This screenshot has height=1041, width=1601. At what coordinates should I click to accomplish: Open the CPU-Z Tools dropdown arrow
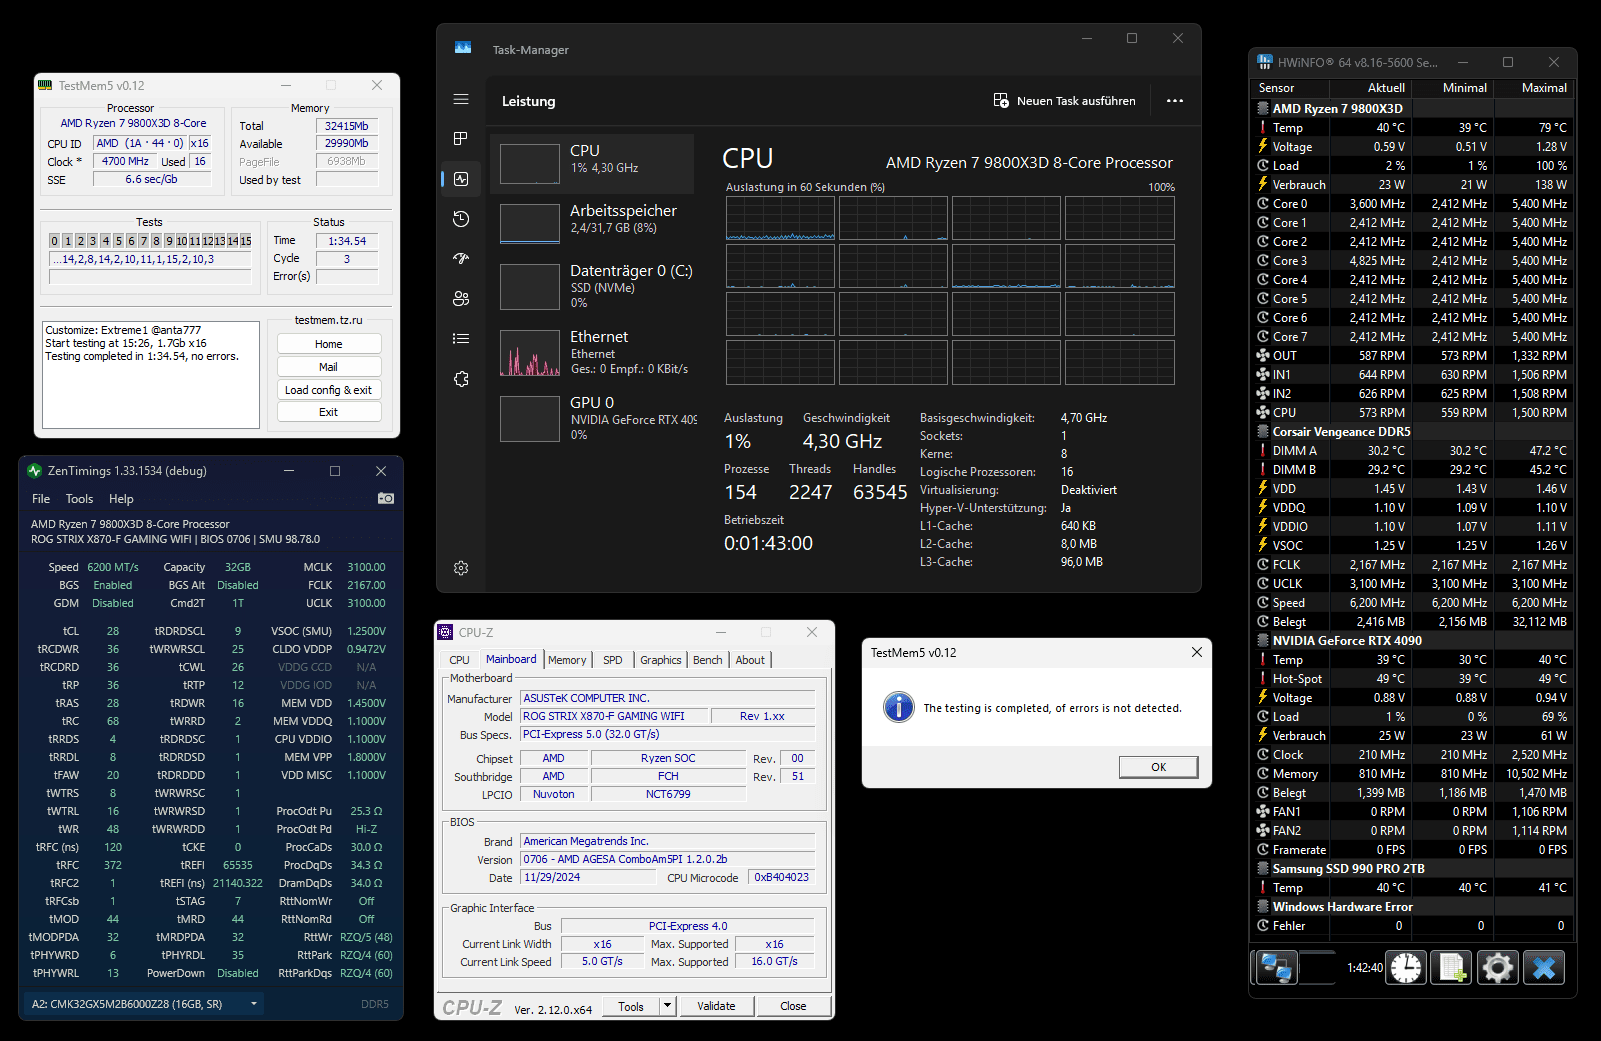668,1006
